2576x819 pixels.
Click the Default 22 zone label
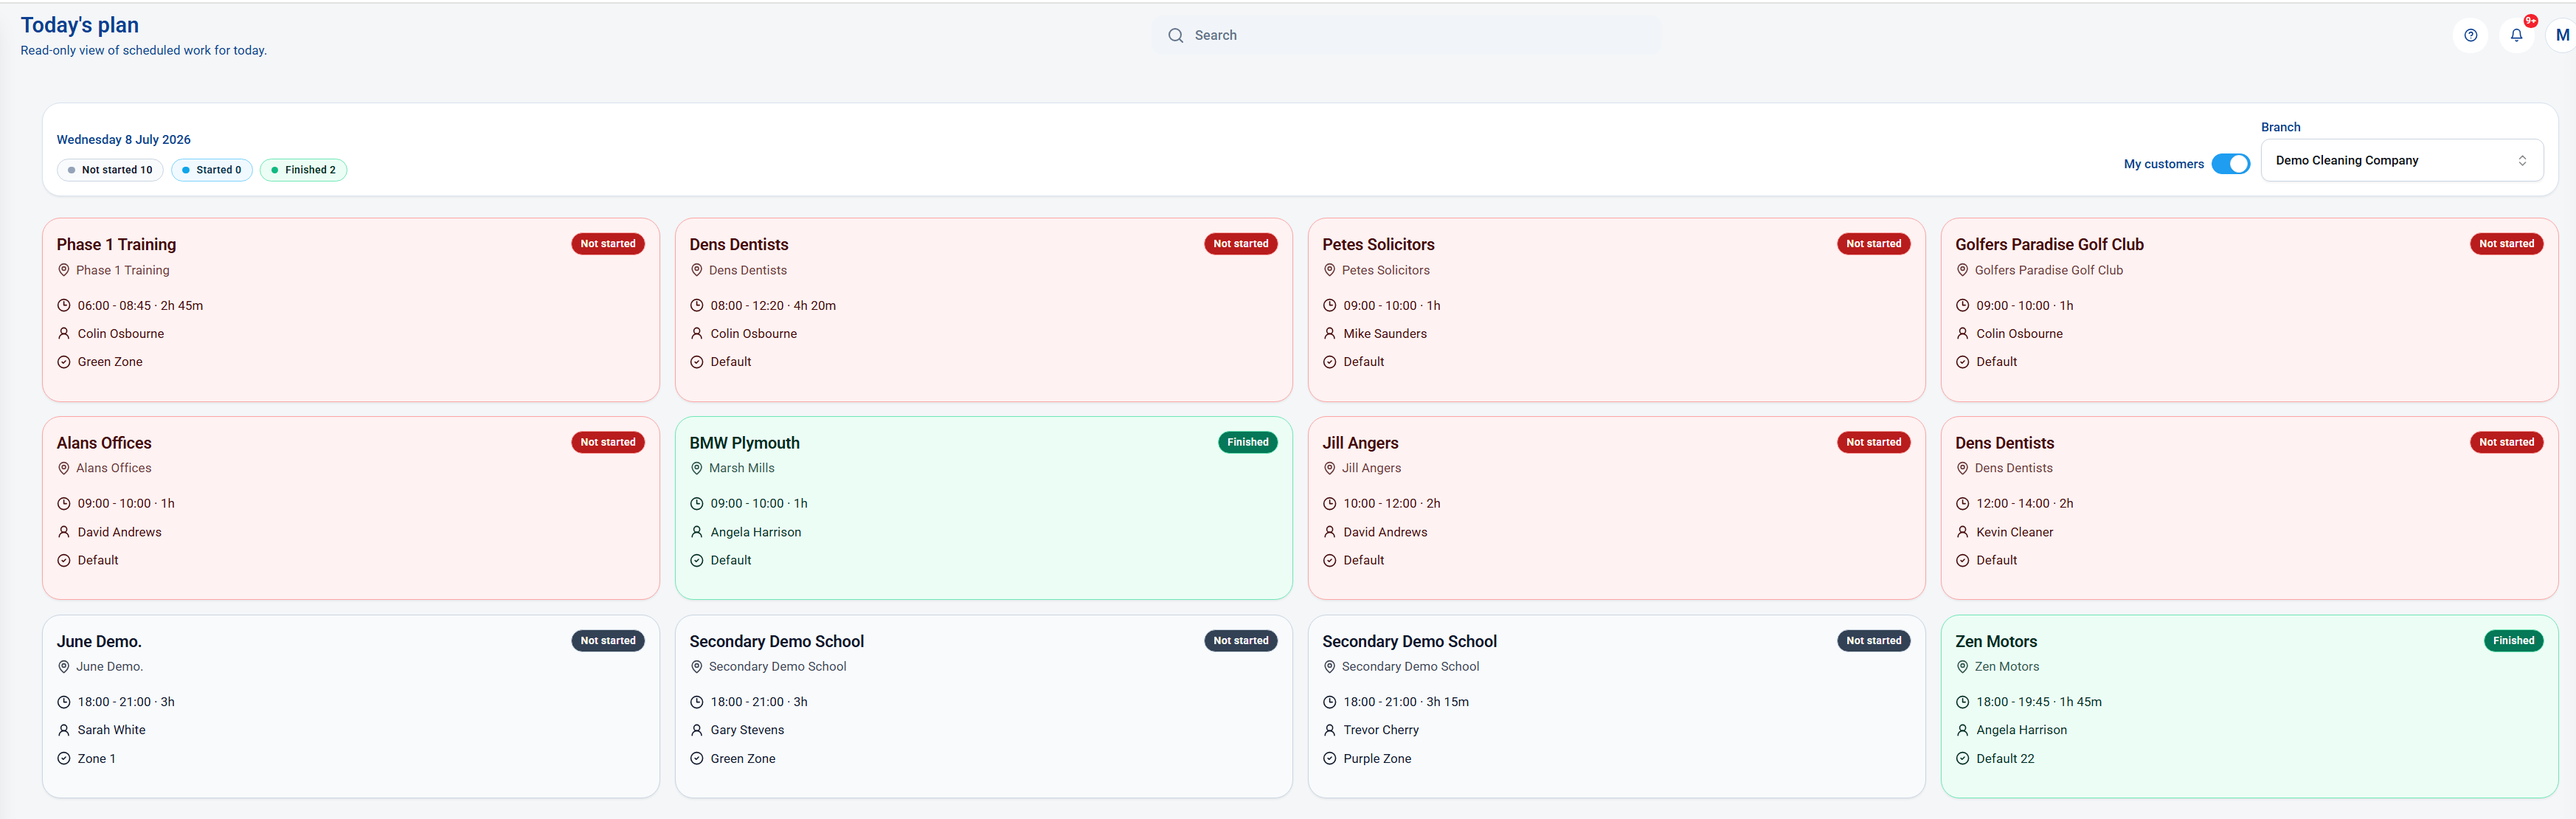(x=2005, y=759)
